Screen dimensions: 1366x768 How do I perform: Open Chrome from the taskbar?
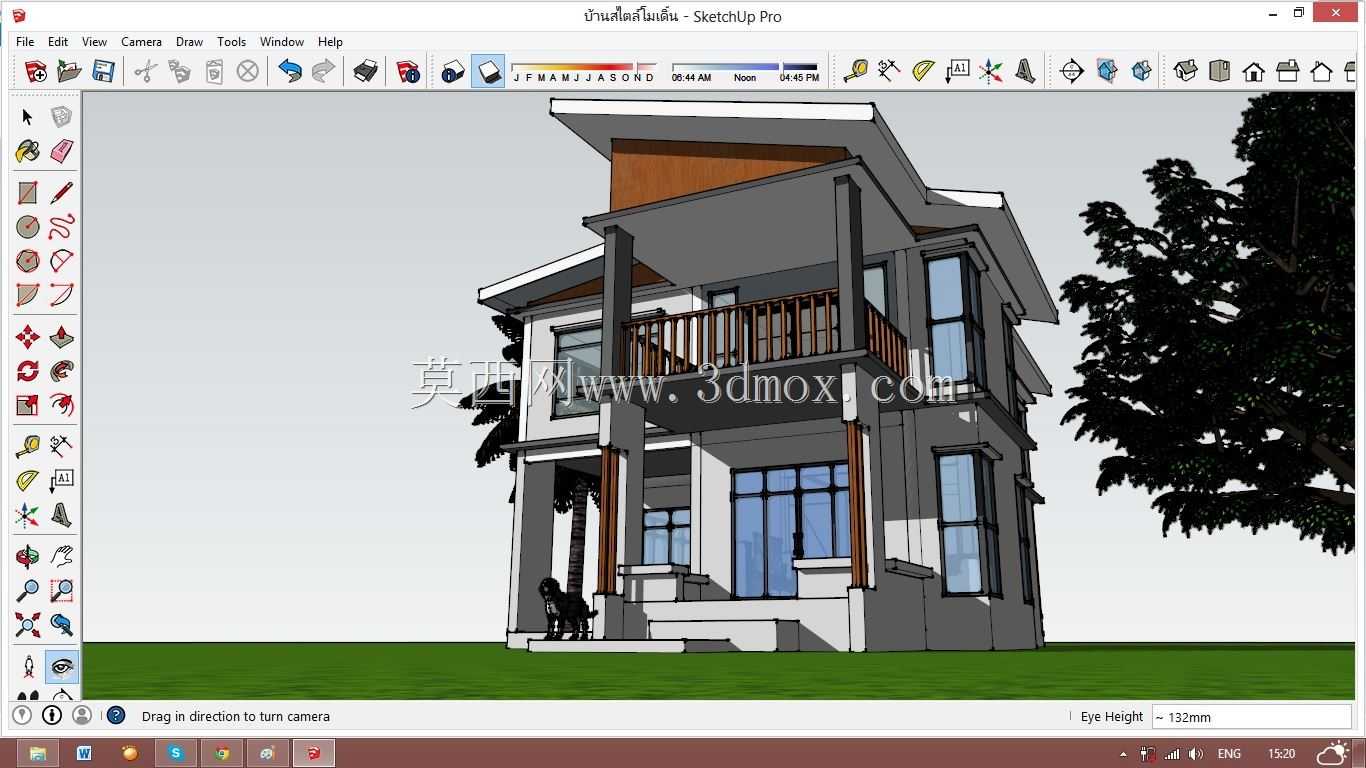pos(222,753)
